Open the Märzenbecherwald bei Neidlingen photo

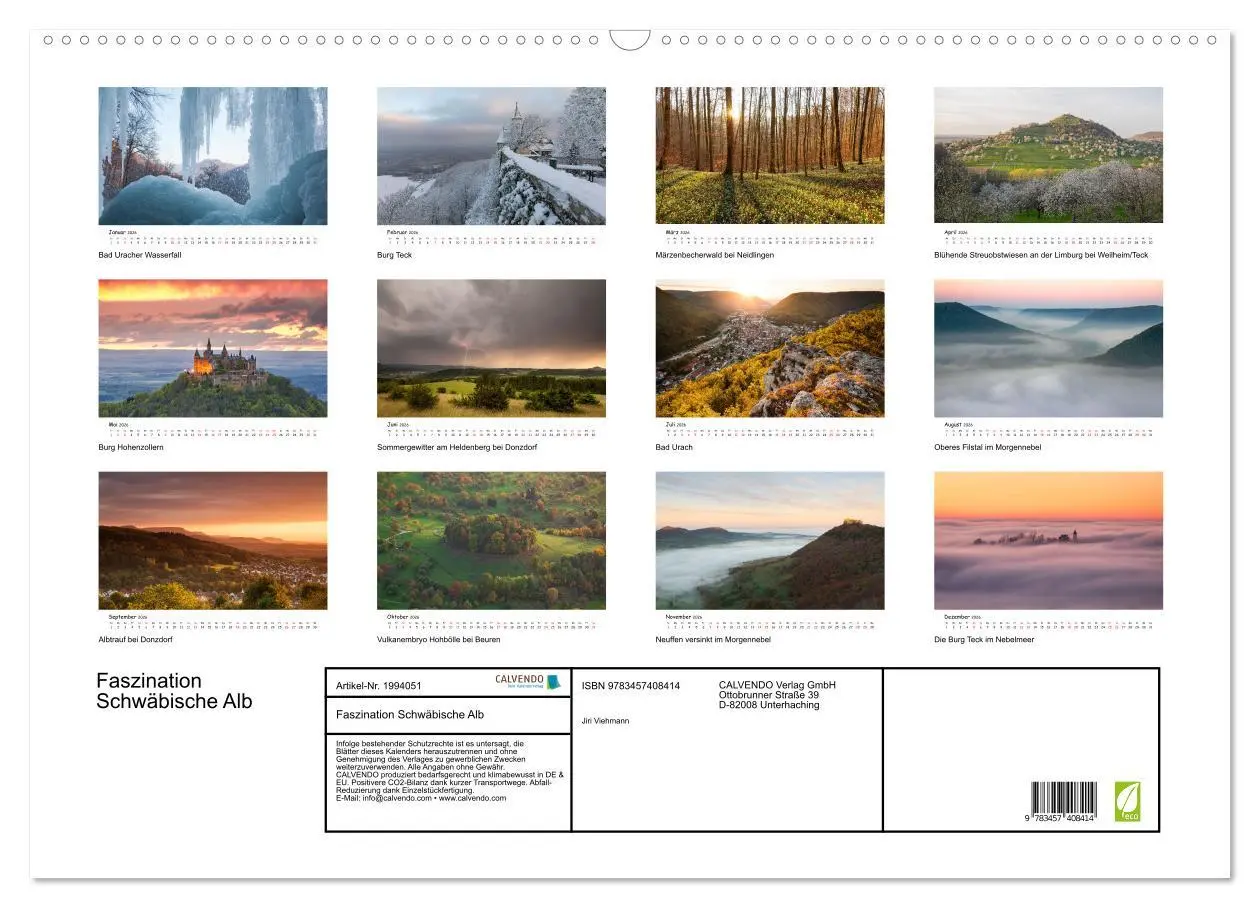pos(769,156)
